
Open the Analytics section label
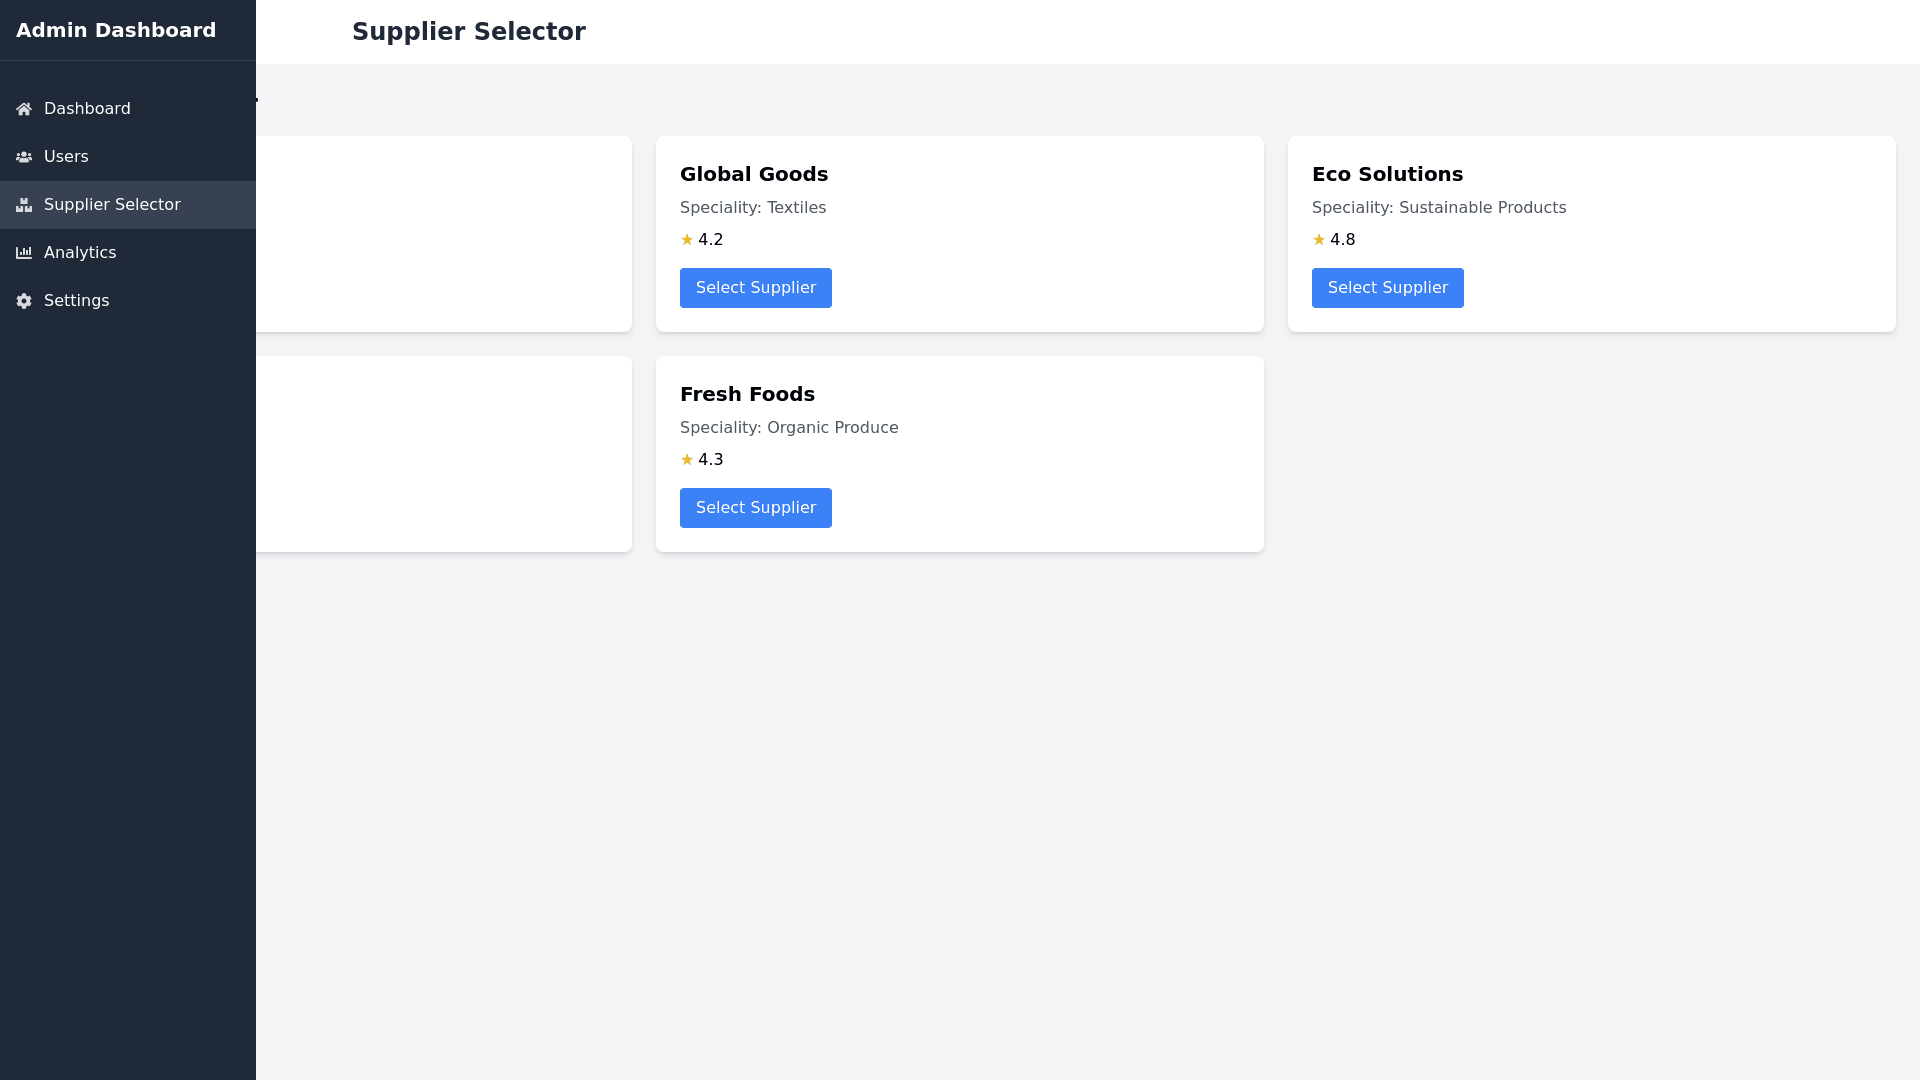point(80,253)
